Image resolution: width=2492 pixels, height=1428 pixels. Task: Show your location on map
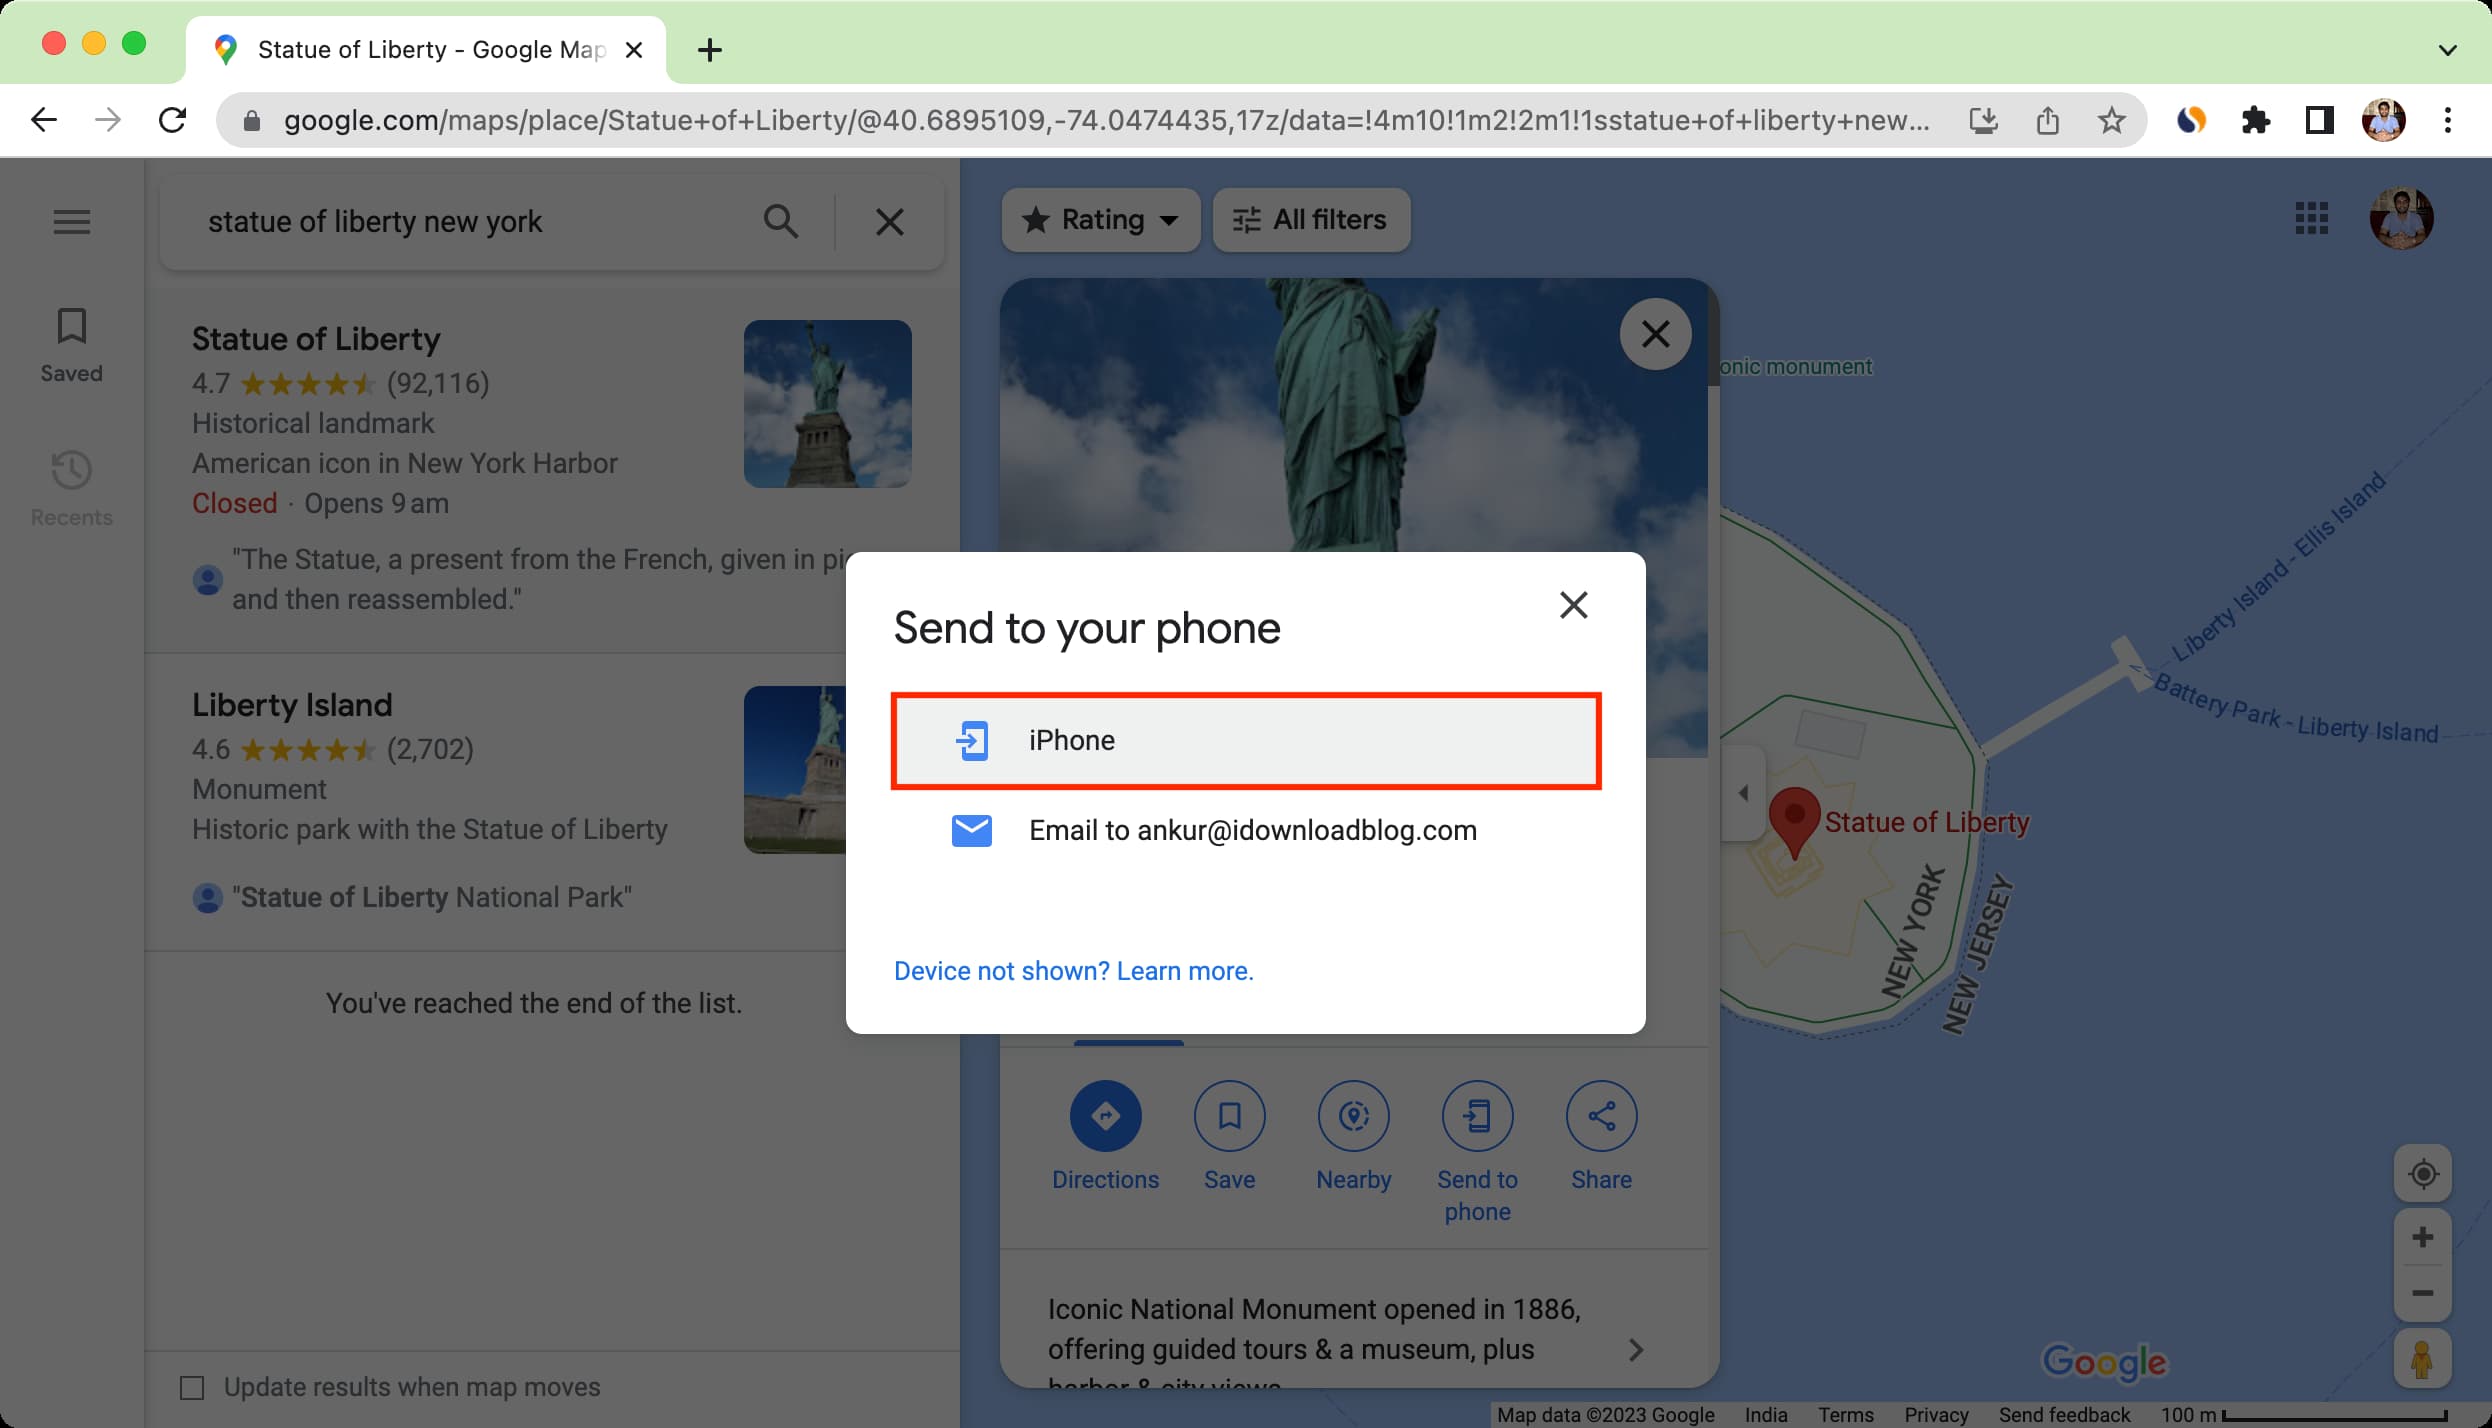coord(2422,1174)
